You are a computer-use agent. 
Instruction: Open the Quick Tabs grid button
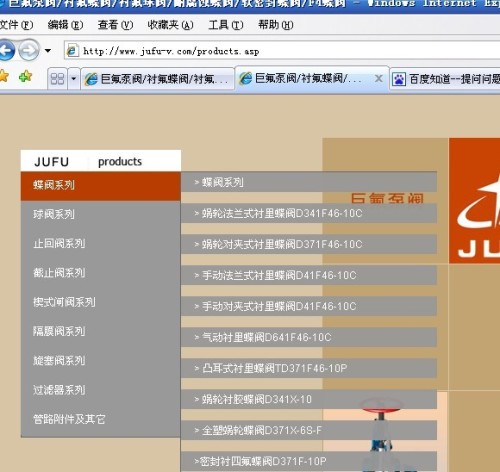click(57, 79)
